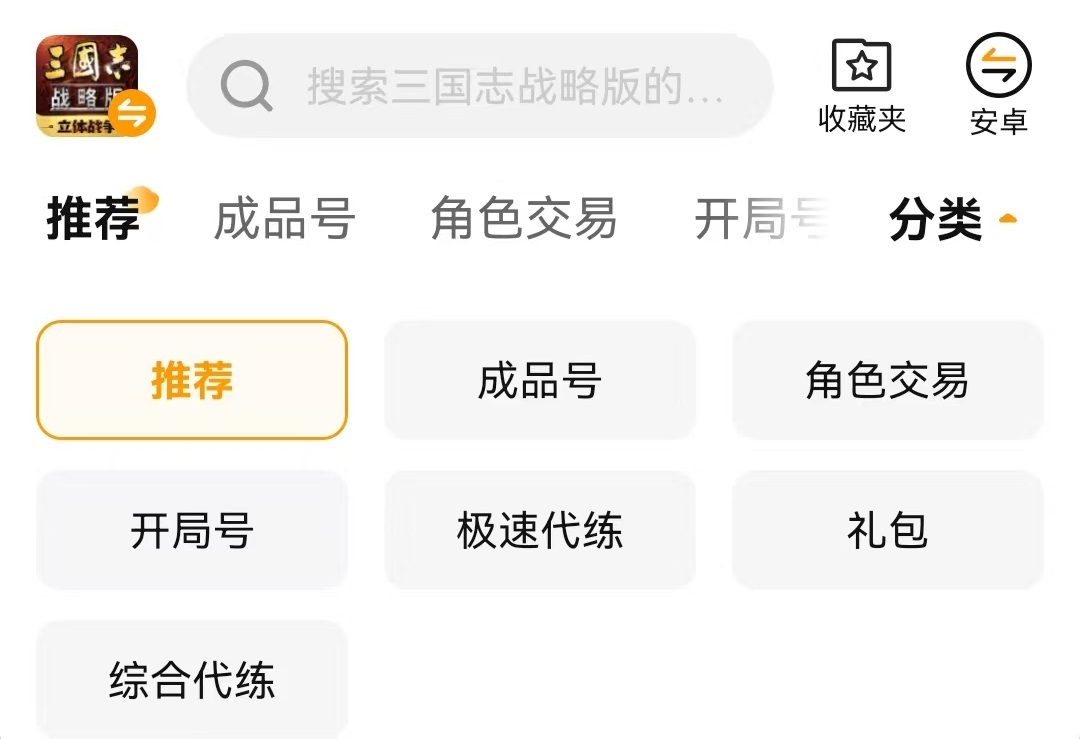Open the 收藏夹 star folder icon
The height and width of the screenshot is (739, 1080).
tap(861, 65)
